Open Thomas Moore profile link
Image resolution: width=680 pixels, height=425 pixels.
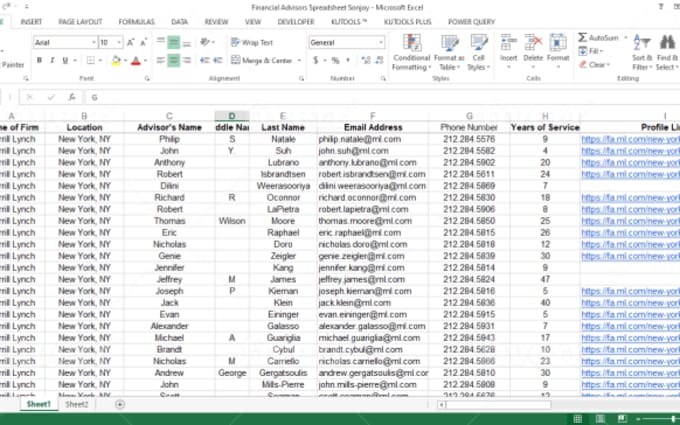(x=631, y=221)
